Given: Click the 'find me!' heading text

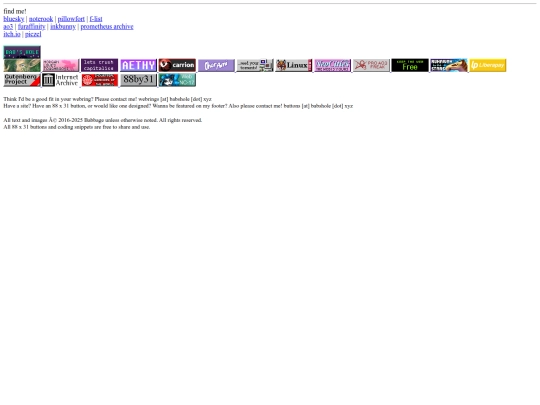Looking at the screenshot, I should point(15,11).
